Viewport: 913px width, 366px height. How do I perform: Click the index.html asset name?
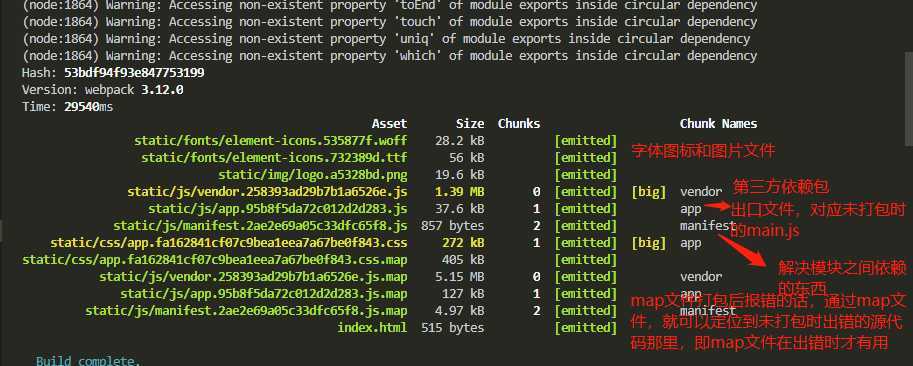pyautogui.click(x=372, y=327)
